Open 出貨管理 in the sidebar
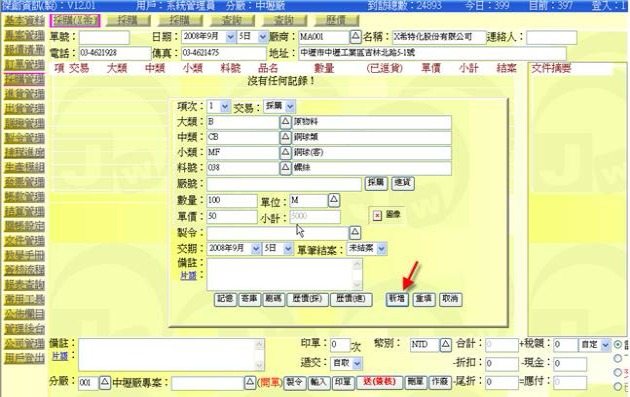 25,109
